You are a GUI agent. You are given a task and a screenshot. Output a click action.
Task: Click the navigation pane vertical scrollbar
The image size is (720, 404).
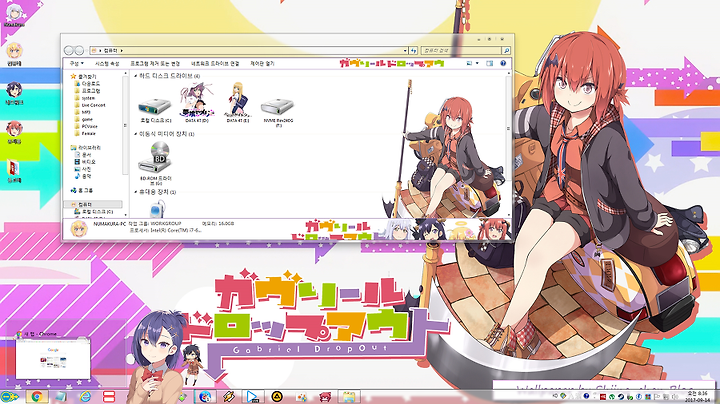(125, 125)
